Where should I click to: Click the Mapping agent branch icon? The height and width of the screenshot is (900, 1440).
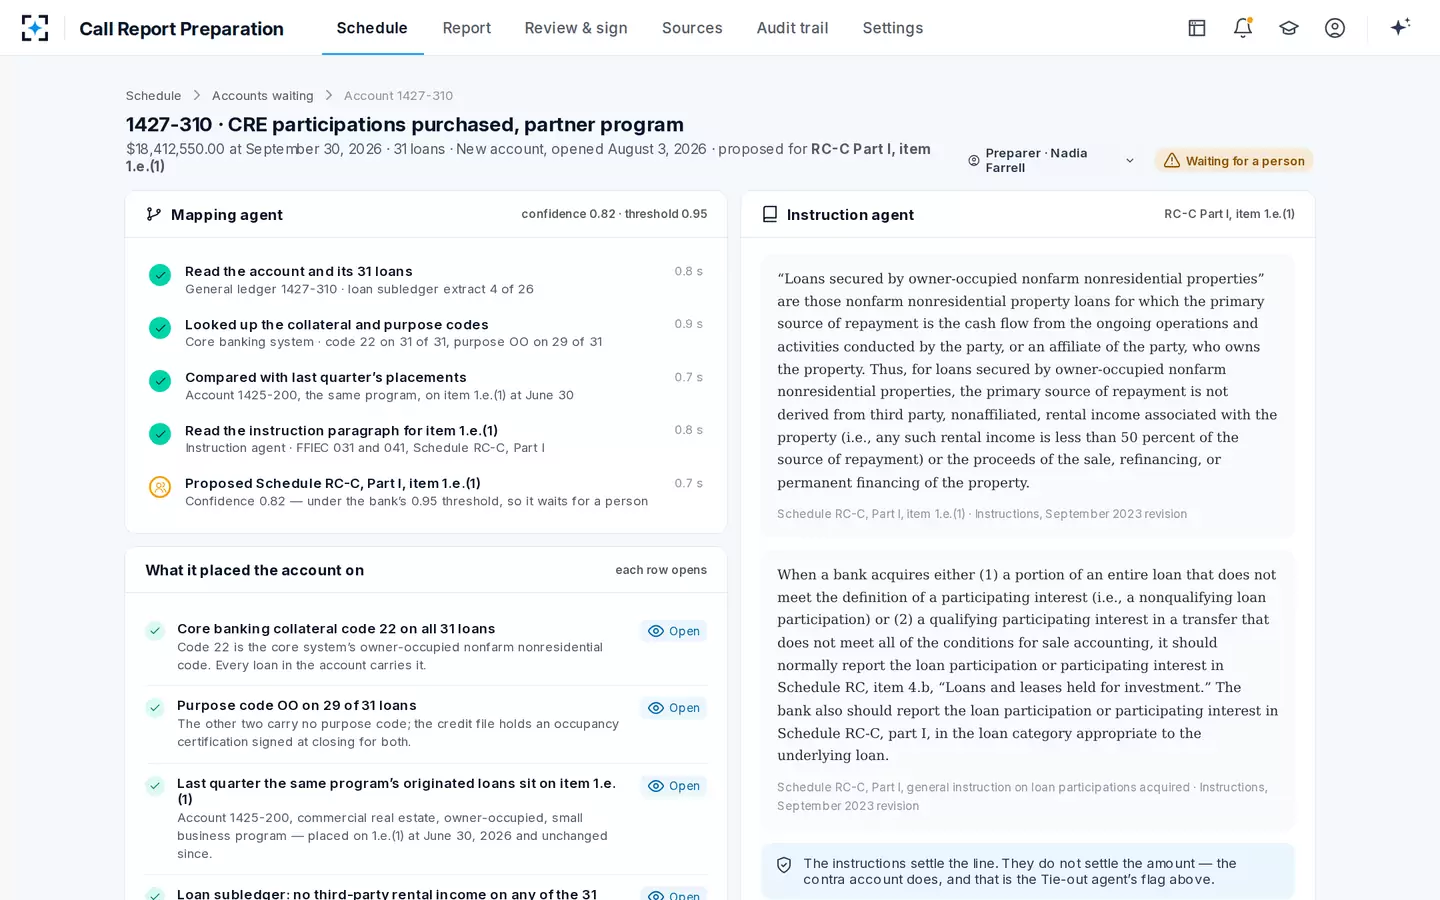click(154, 214)
